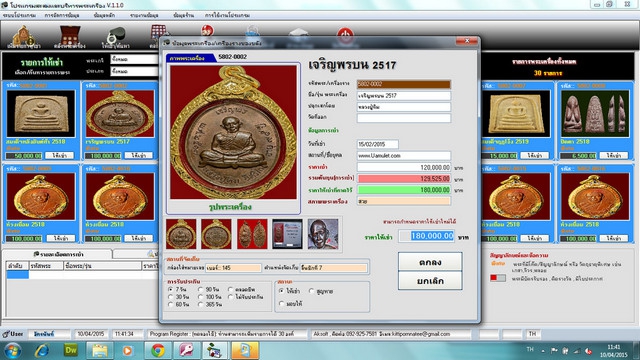This screenshot has height=360, width=640.
Task: Choose the 365 วัน warranty option
Action: (x=200, y=304)
